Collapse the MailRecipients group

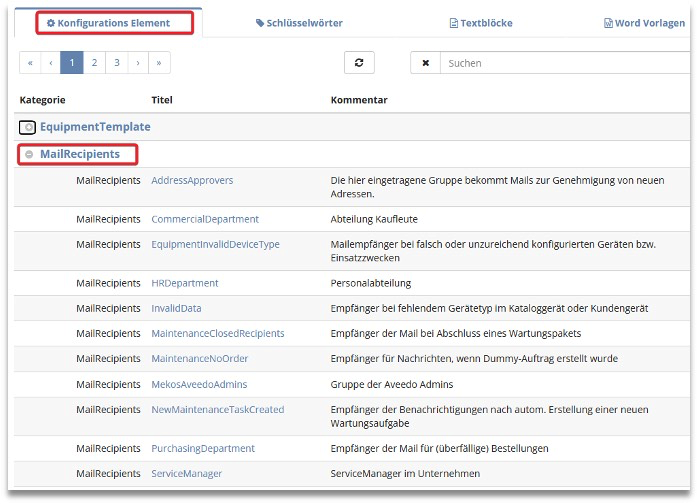click(x=29, y=154)
